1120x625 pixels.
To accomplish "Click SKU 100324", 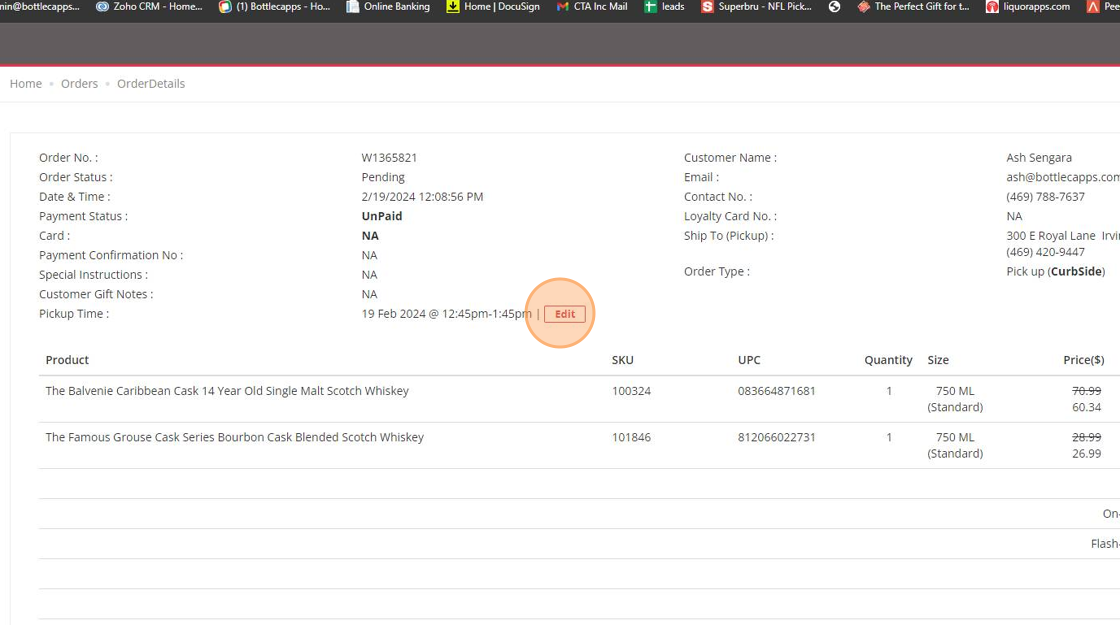I will tap(631, 391).
